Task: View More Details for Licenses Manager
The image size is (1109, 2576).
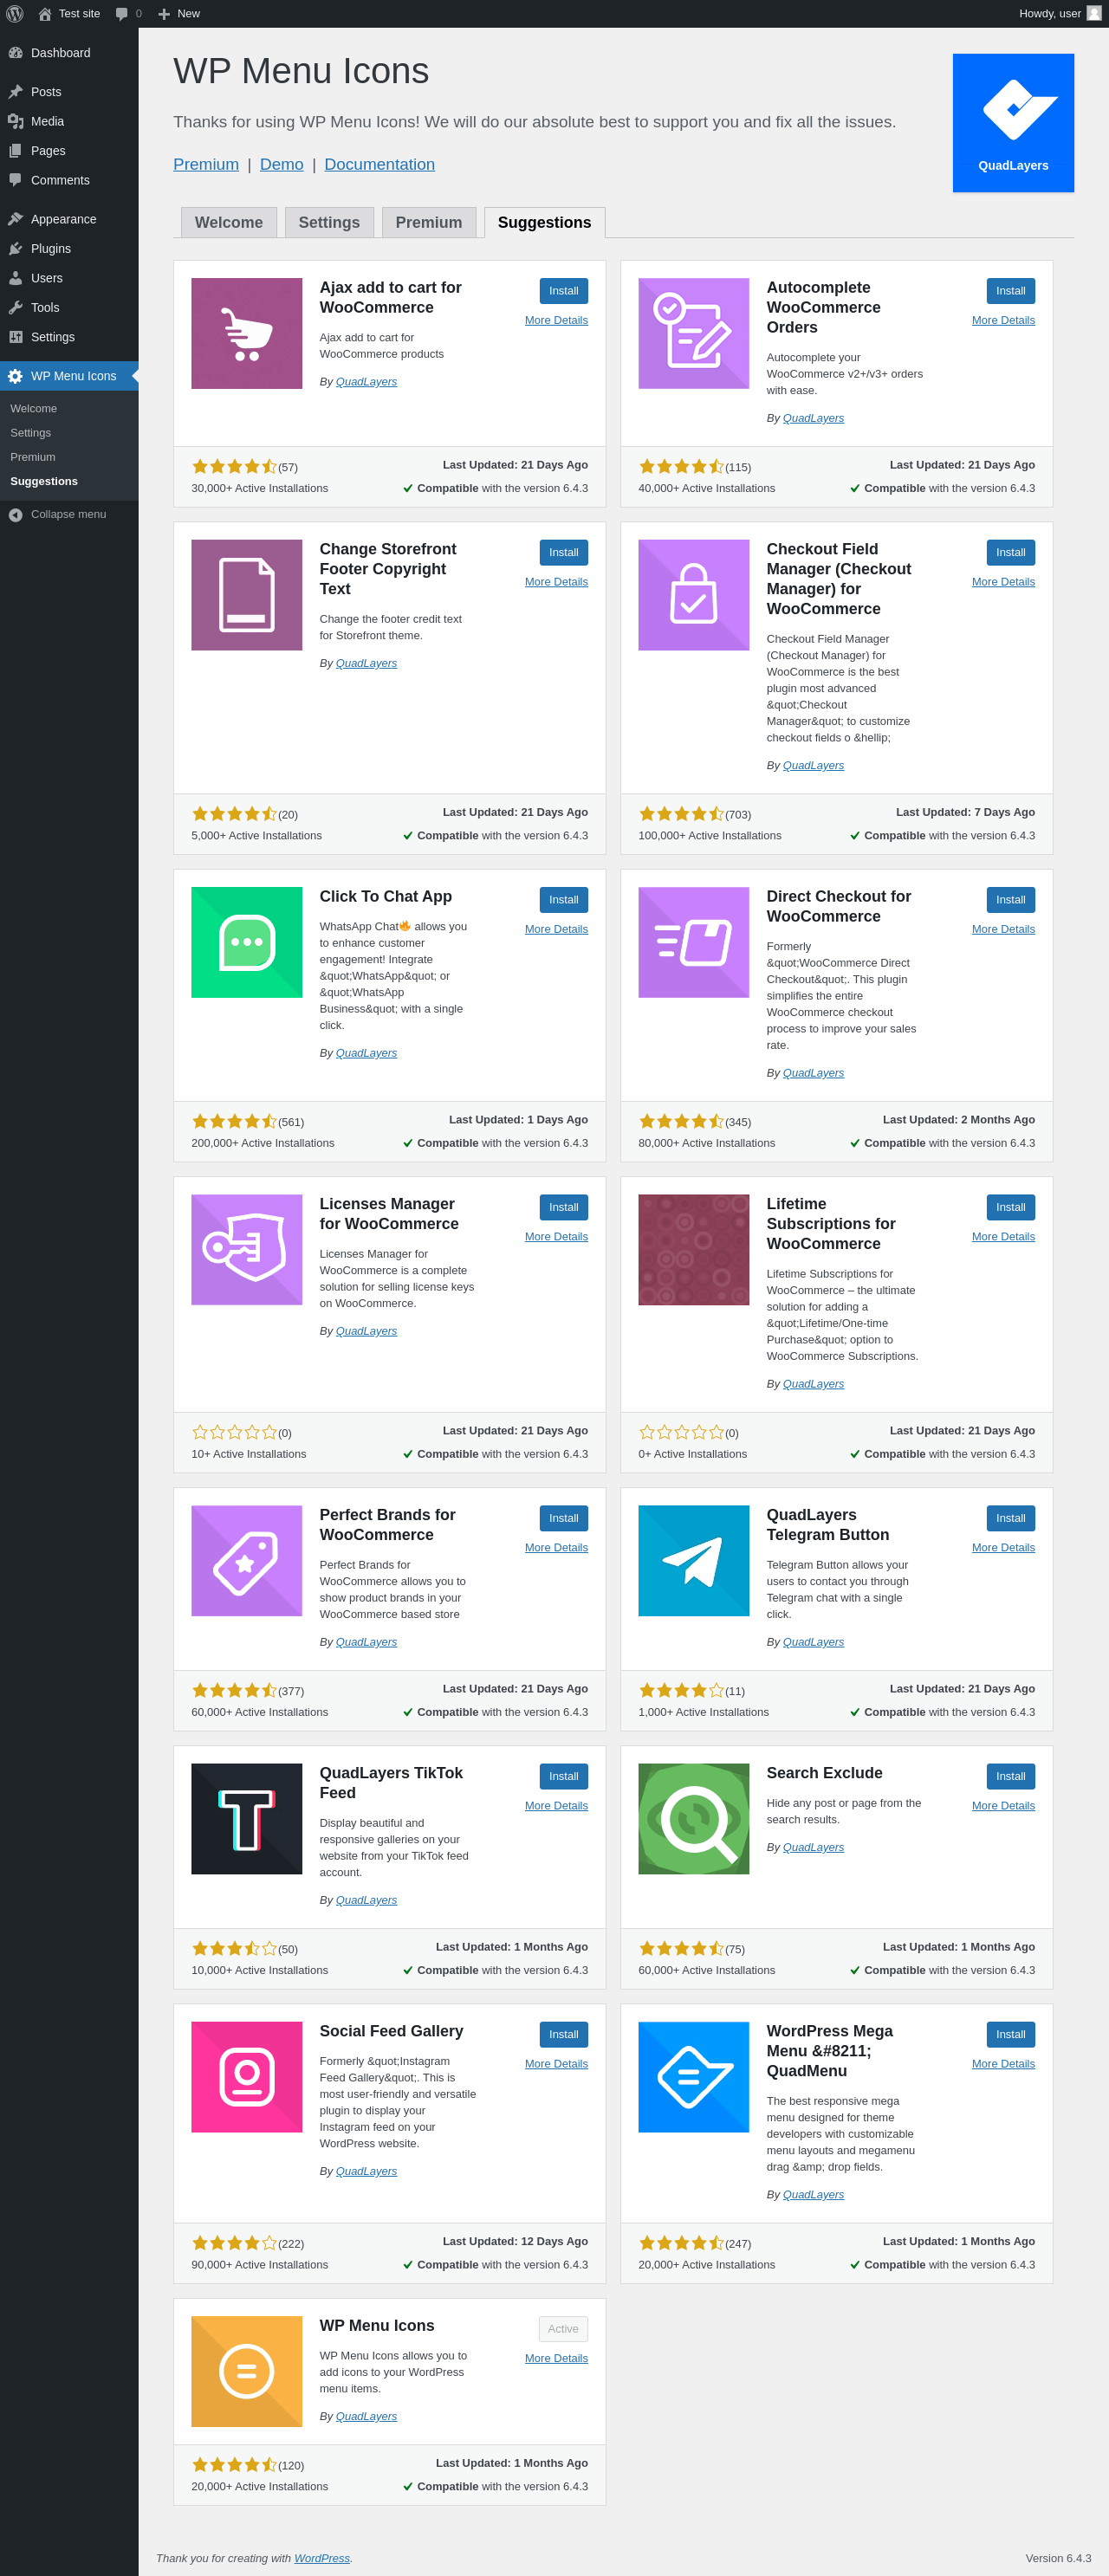Action: [556, 1237]
